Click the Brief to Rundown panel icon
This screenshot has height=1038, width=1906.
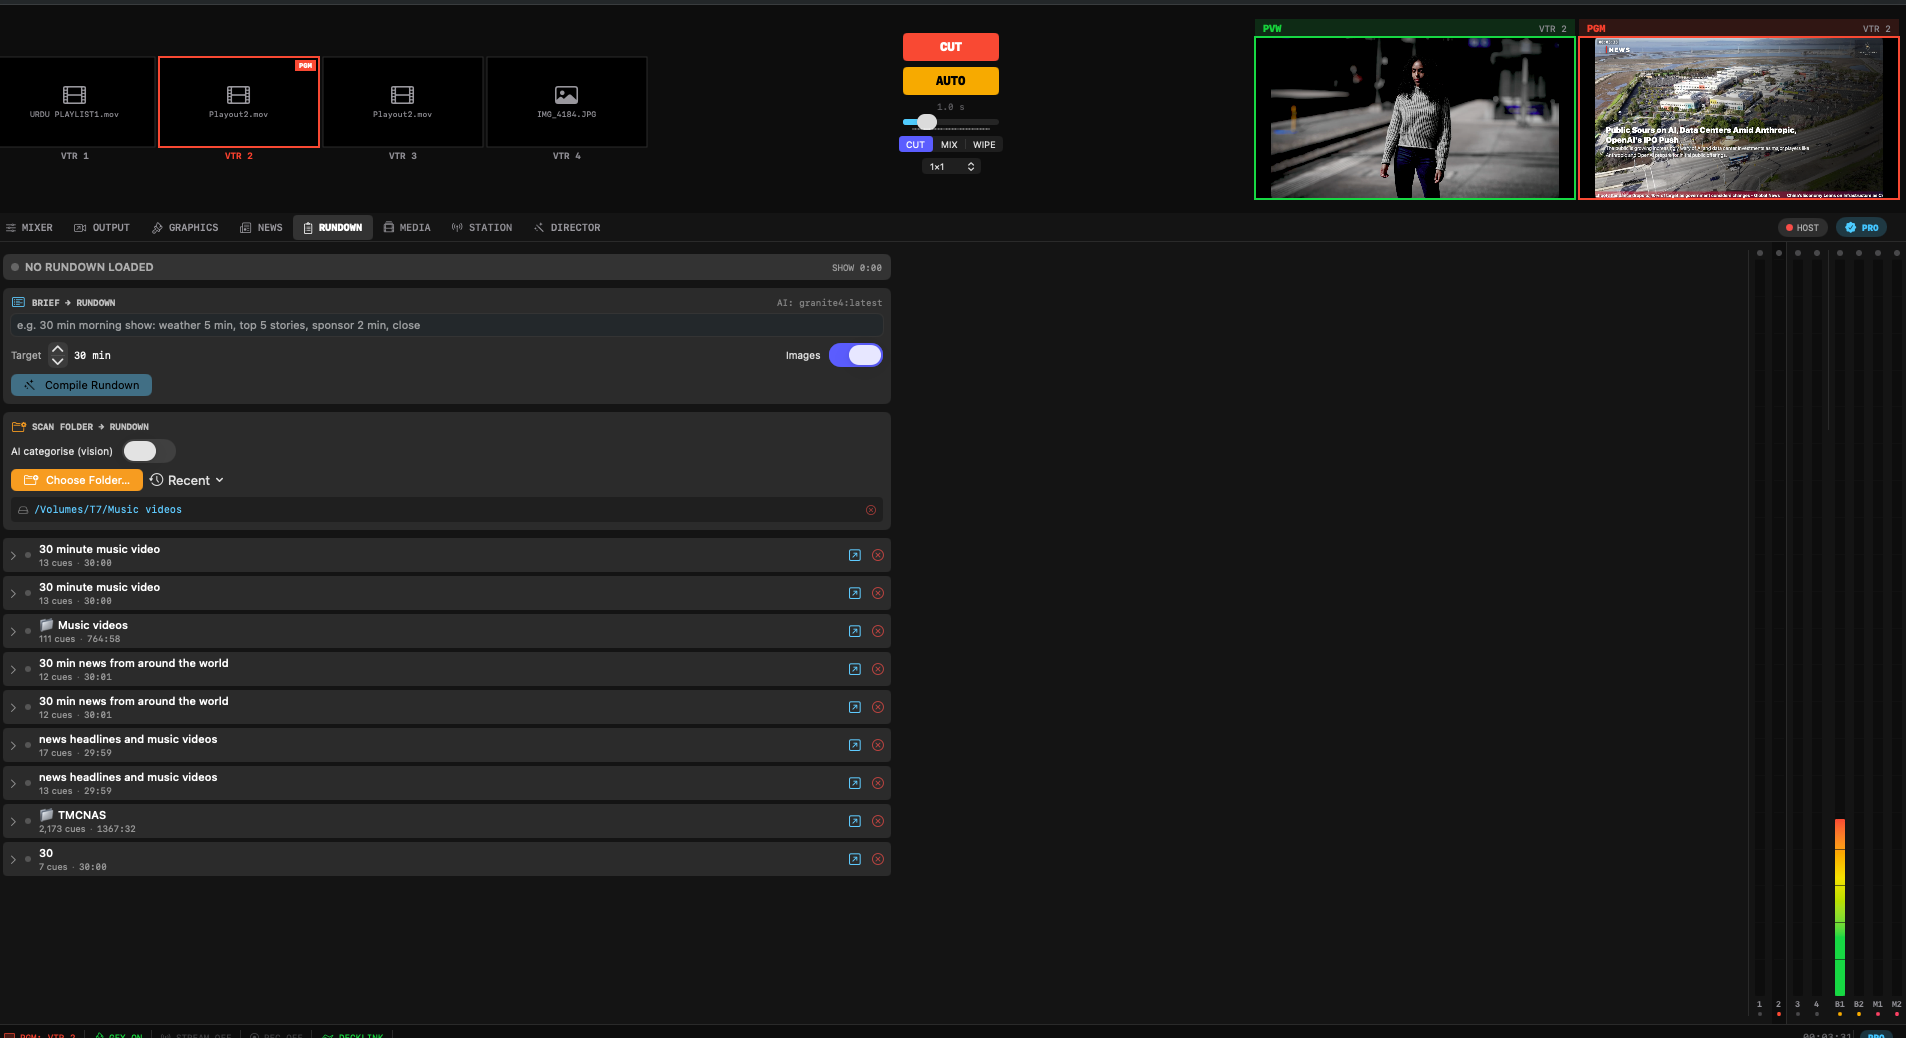tap(18, 302)
